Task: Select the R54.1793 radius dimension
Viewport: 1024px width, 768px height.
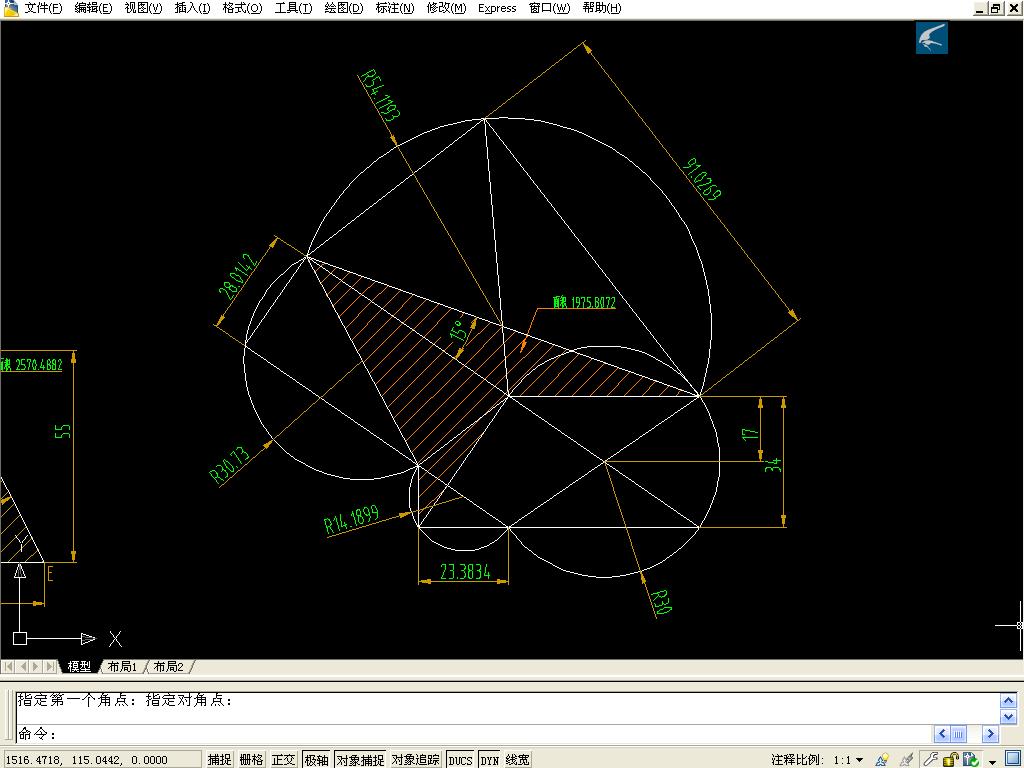Action: coord(379,96)
